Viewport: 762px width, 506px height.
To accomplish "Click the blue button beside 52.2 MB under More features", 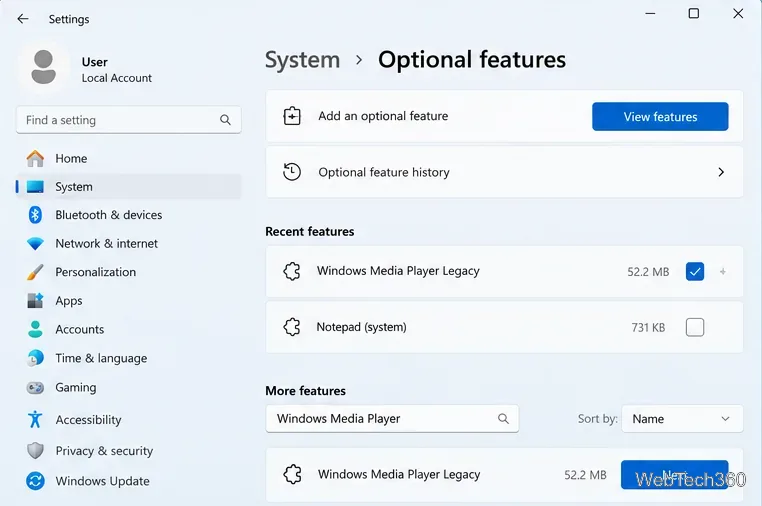I will tap(675, 474).
